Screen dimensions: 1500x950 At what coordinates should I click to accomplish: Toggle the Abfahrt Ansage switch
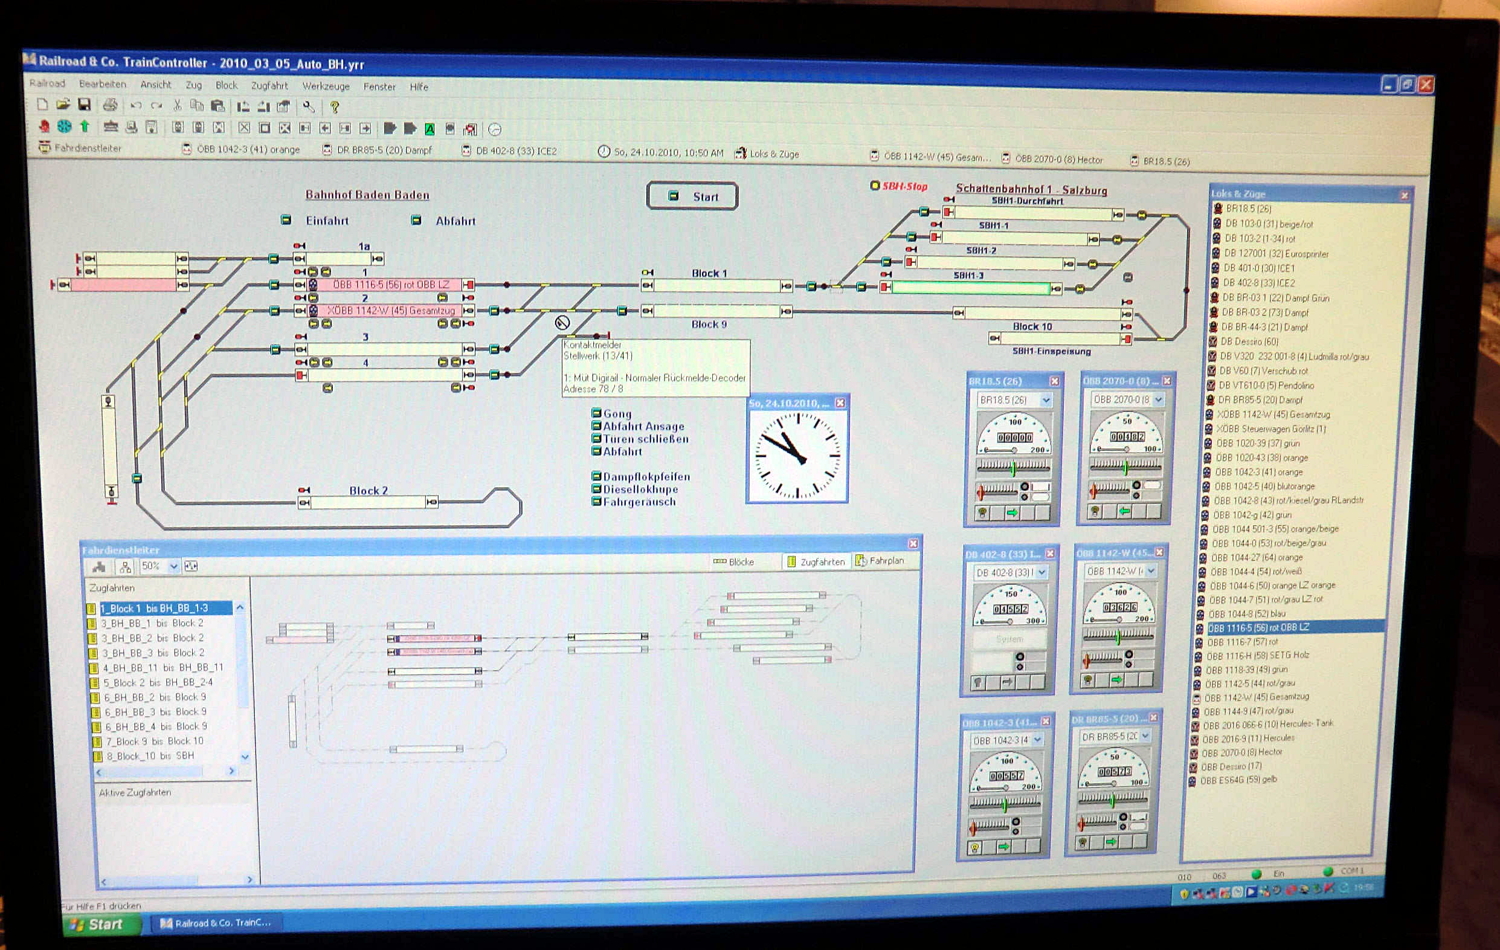click(x=596, y=426)
